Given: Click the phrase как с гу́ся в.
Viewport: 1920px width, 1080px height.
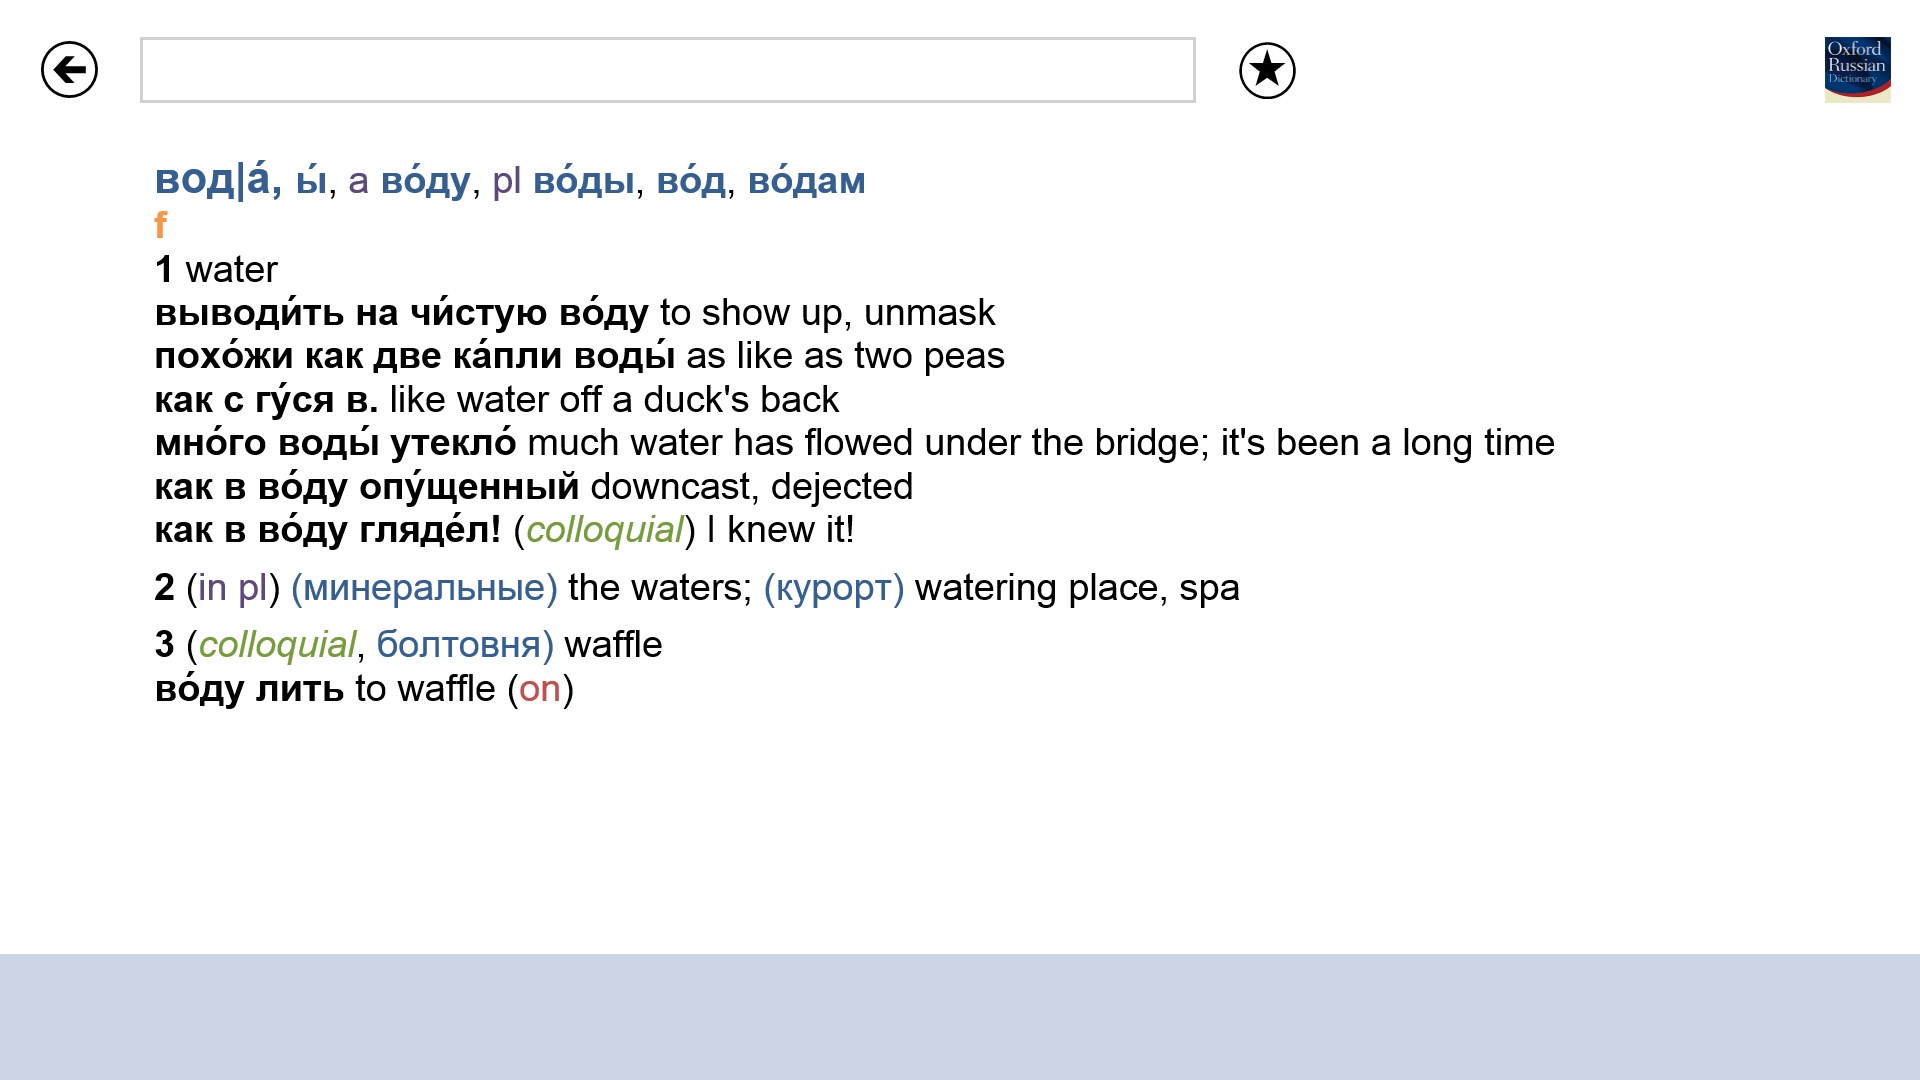Looking at the screenshot, I should (x=266, y=400).
